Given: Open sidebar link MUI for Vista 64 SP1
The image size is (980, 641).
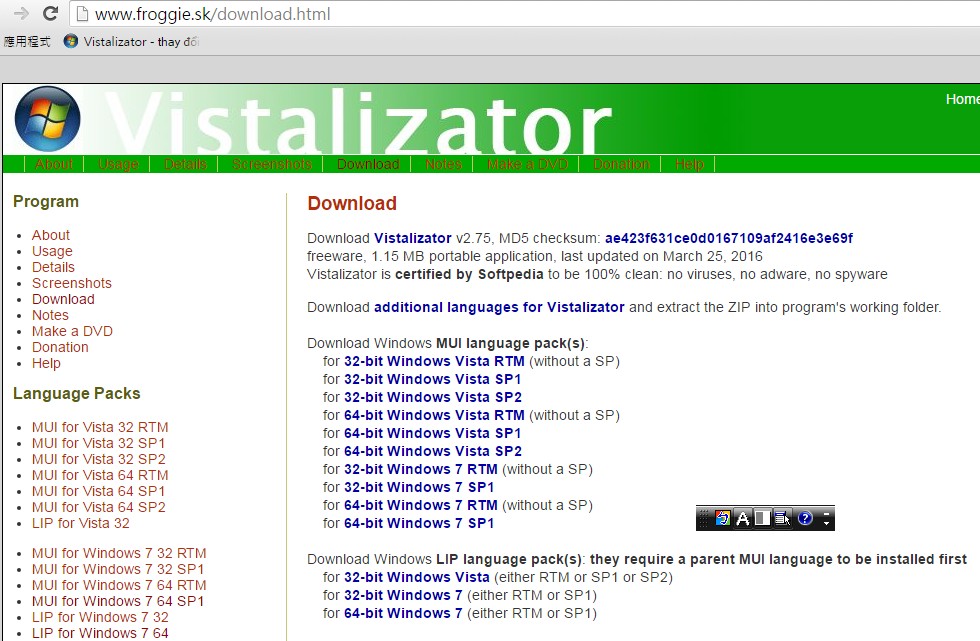Looking at the screenshot, I should (x=99, y=492).
